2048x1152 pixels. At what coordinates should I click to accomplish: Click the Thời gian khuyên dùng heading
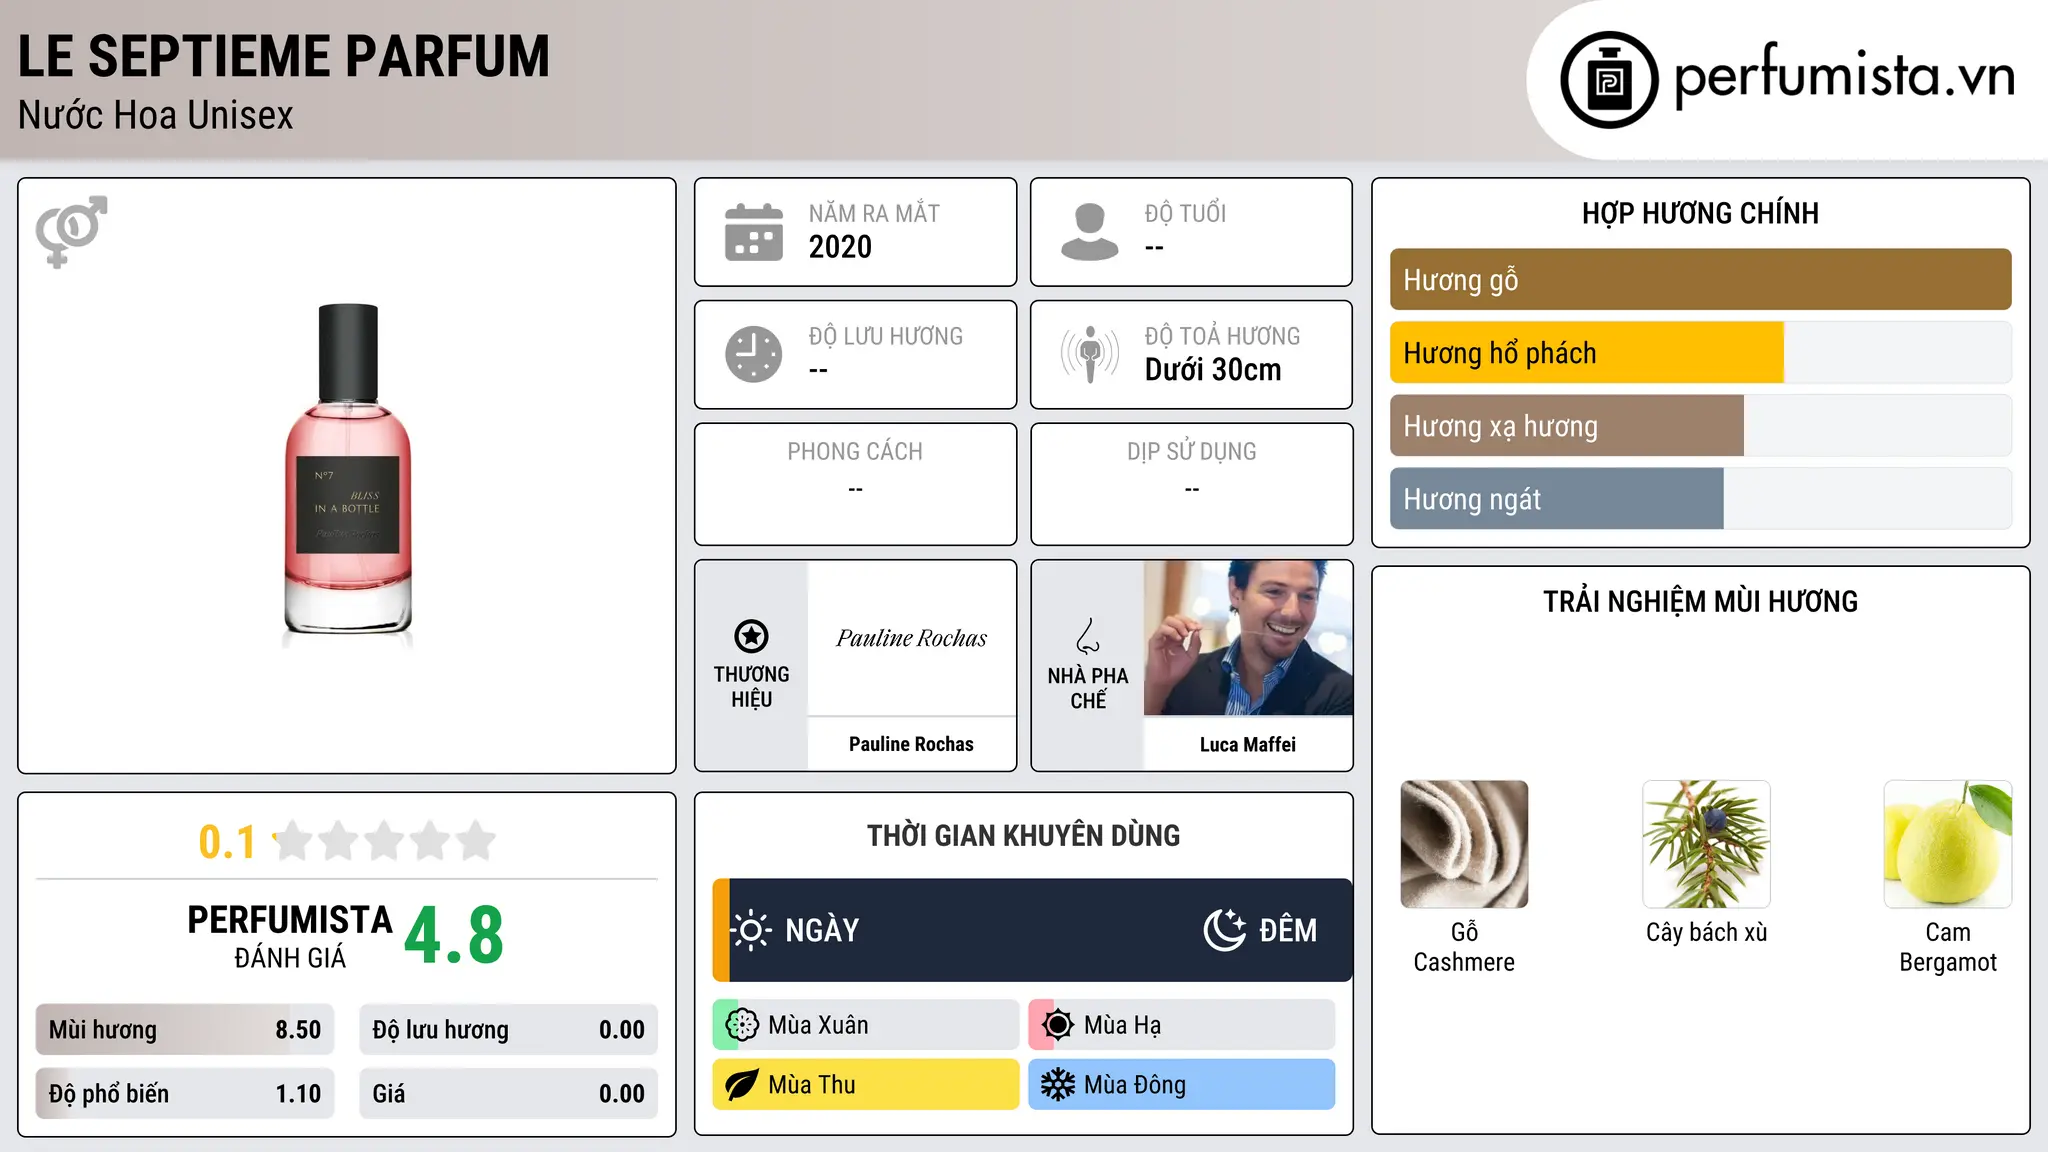tap(1023, 835)
